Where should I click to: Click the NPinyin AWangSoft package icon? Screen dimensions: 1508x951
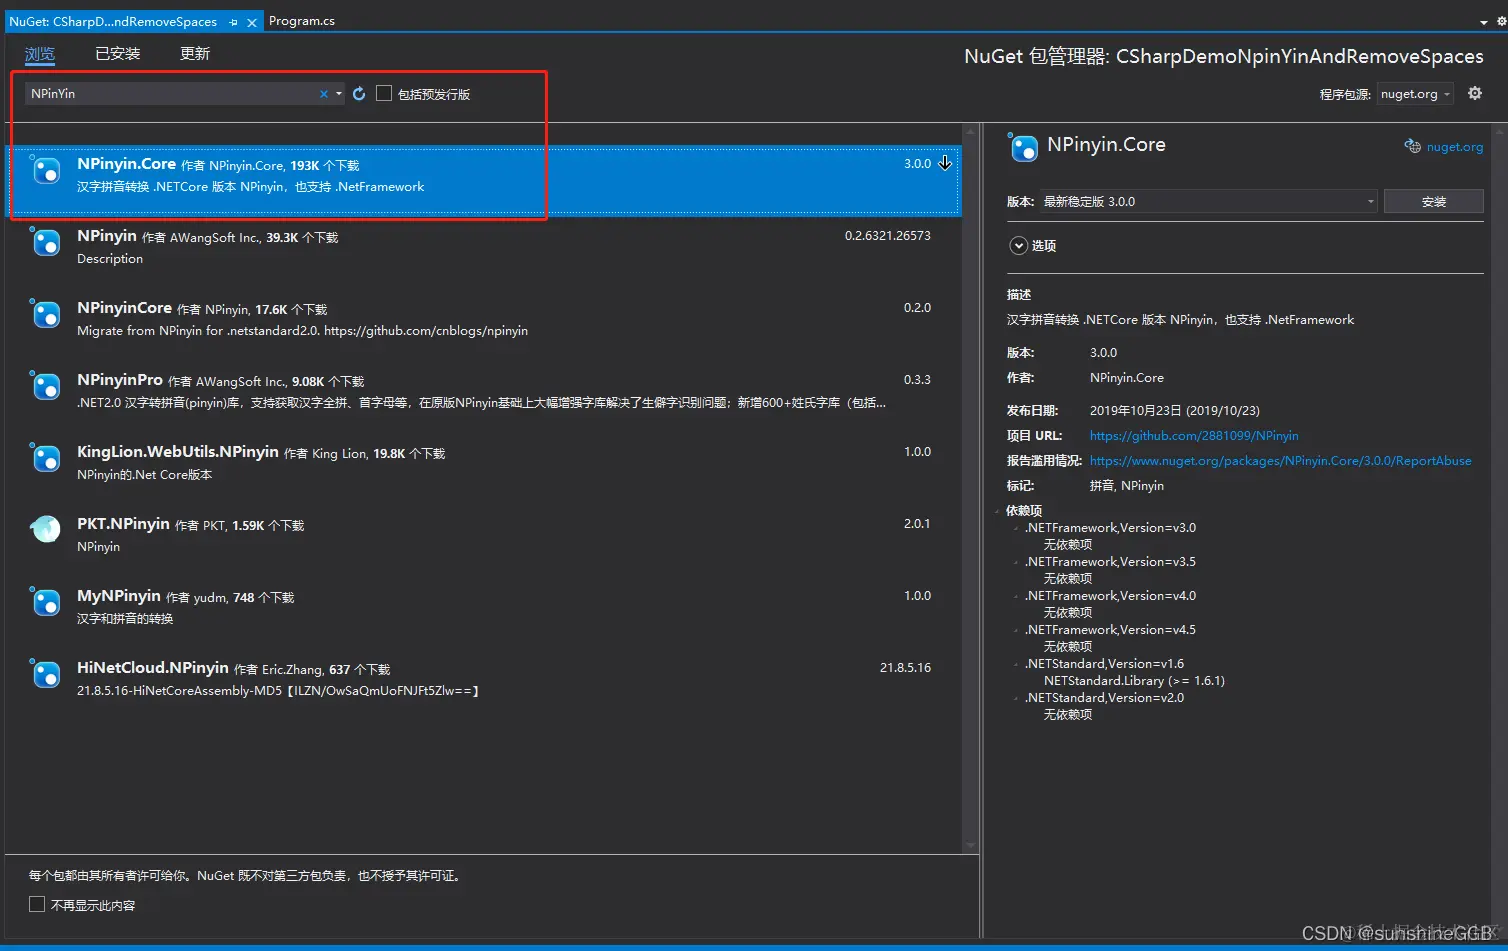(46, 242)
